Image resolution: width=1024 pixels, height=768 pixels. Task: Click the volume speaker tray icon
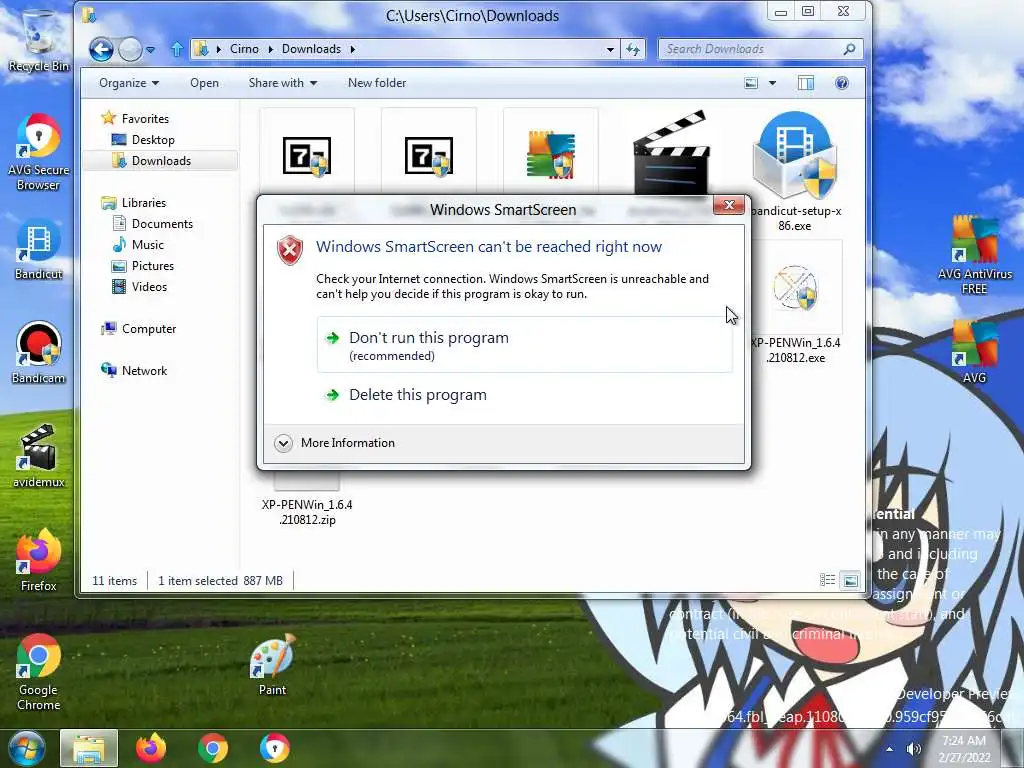[x=914, y=749]
